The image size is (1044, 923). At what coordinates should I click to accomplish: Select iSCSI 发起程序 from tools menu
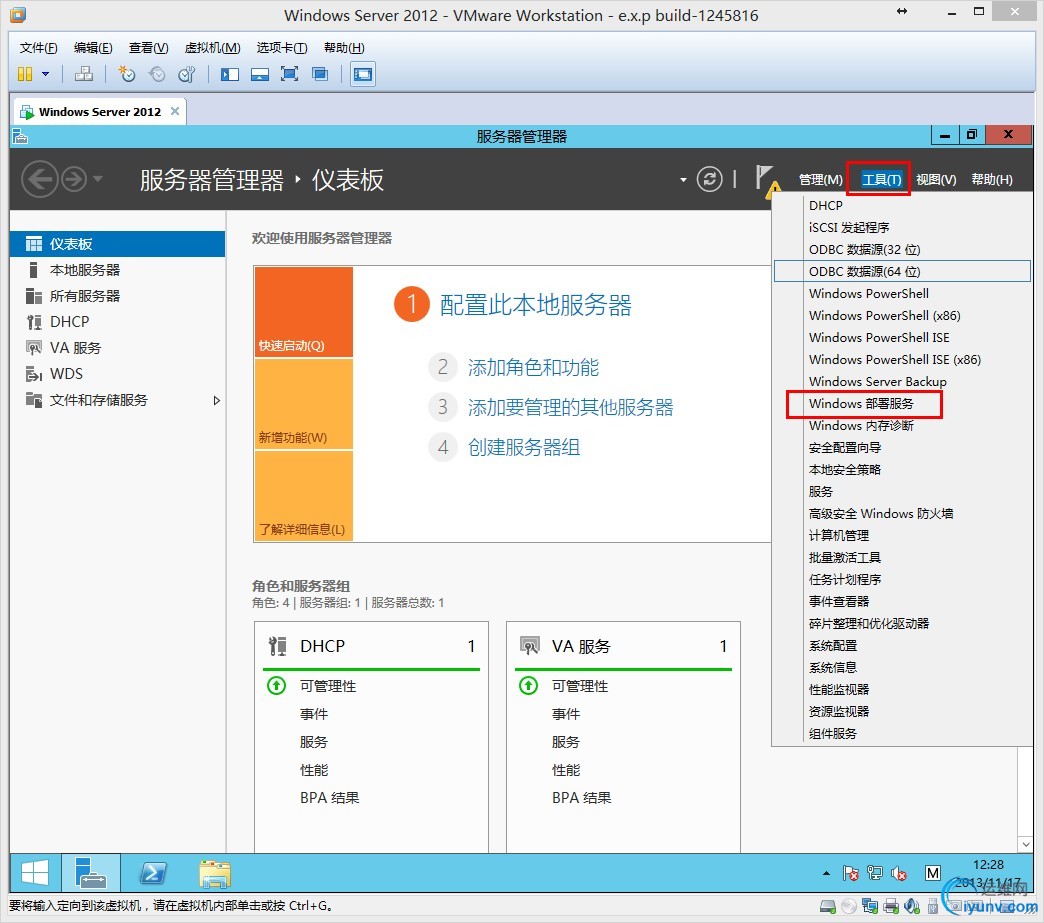tap(849, 227)
